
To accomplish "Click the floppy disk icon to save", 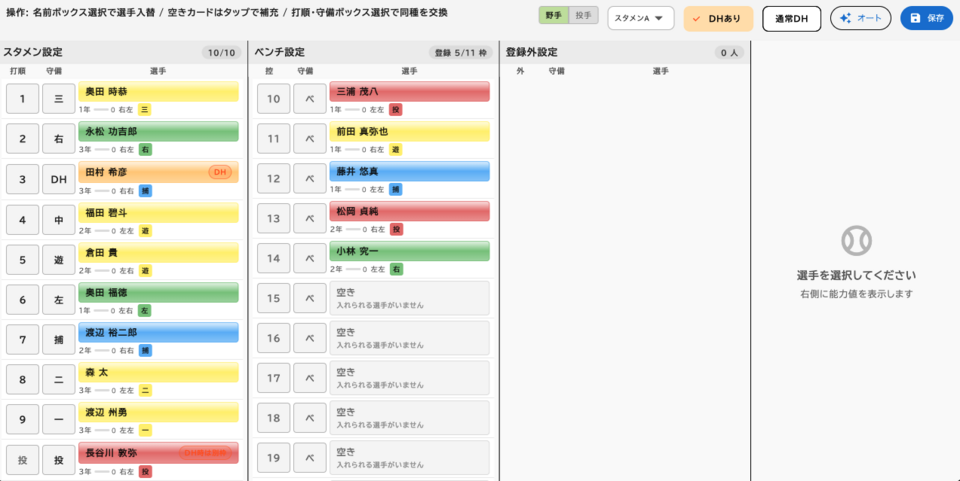I will (x=915, y=18).
